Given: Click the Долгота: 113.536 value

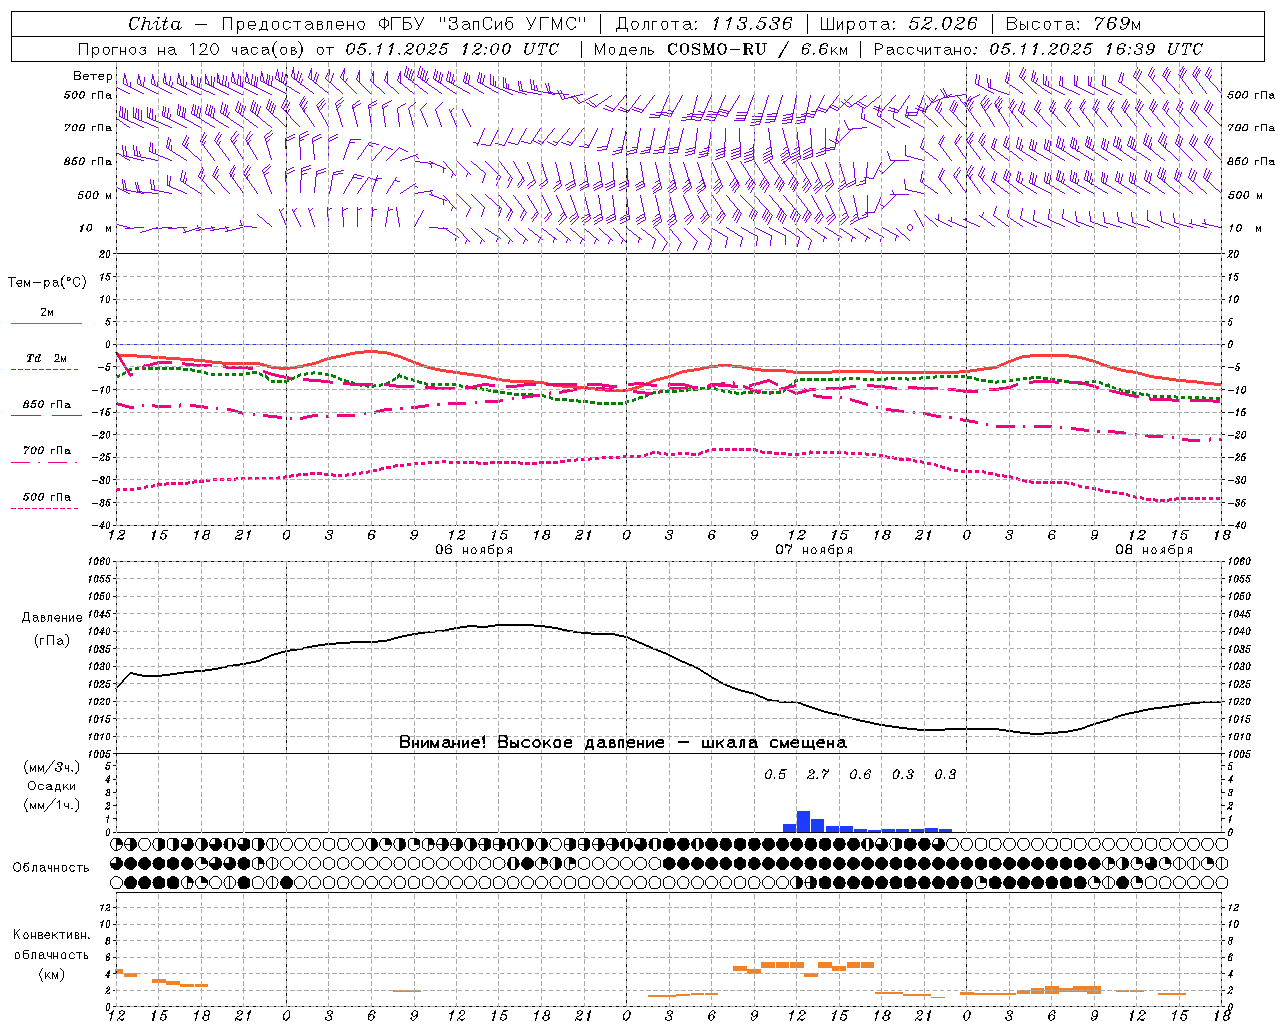Looking at the screenshot, I should coord(704,24).
